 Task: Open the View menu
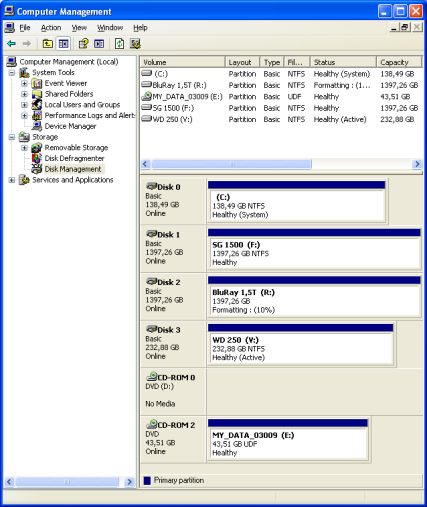(79, 28)
